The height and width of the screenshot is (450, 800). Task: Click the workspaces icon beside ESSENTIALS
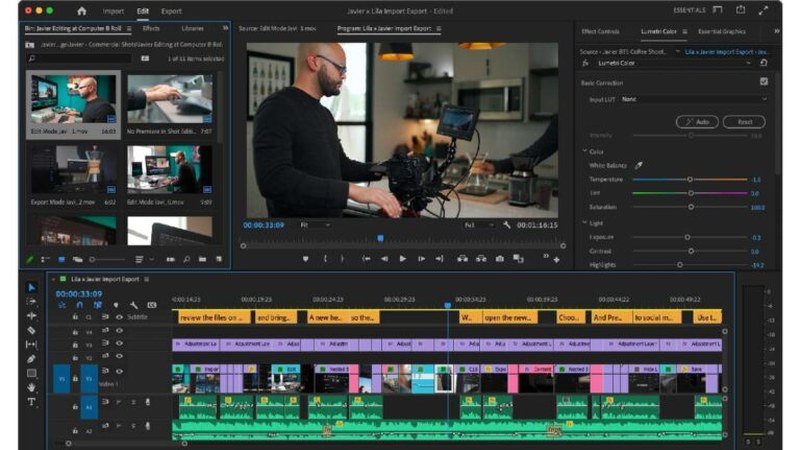[718, 10]
